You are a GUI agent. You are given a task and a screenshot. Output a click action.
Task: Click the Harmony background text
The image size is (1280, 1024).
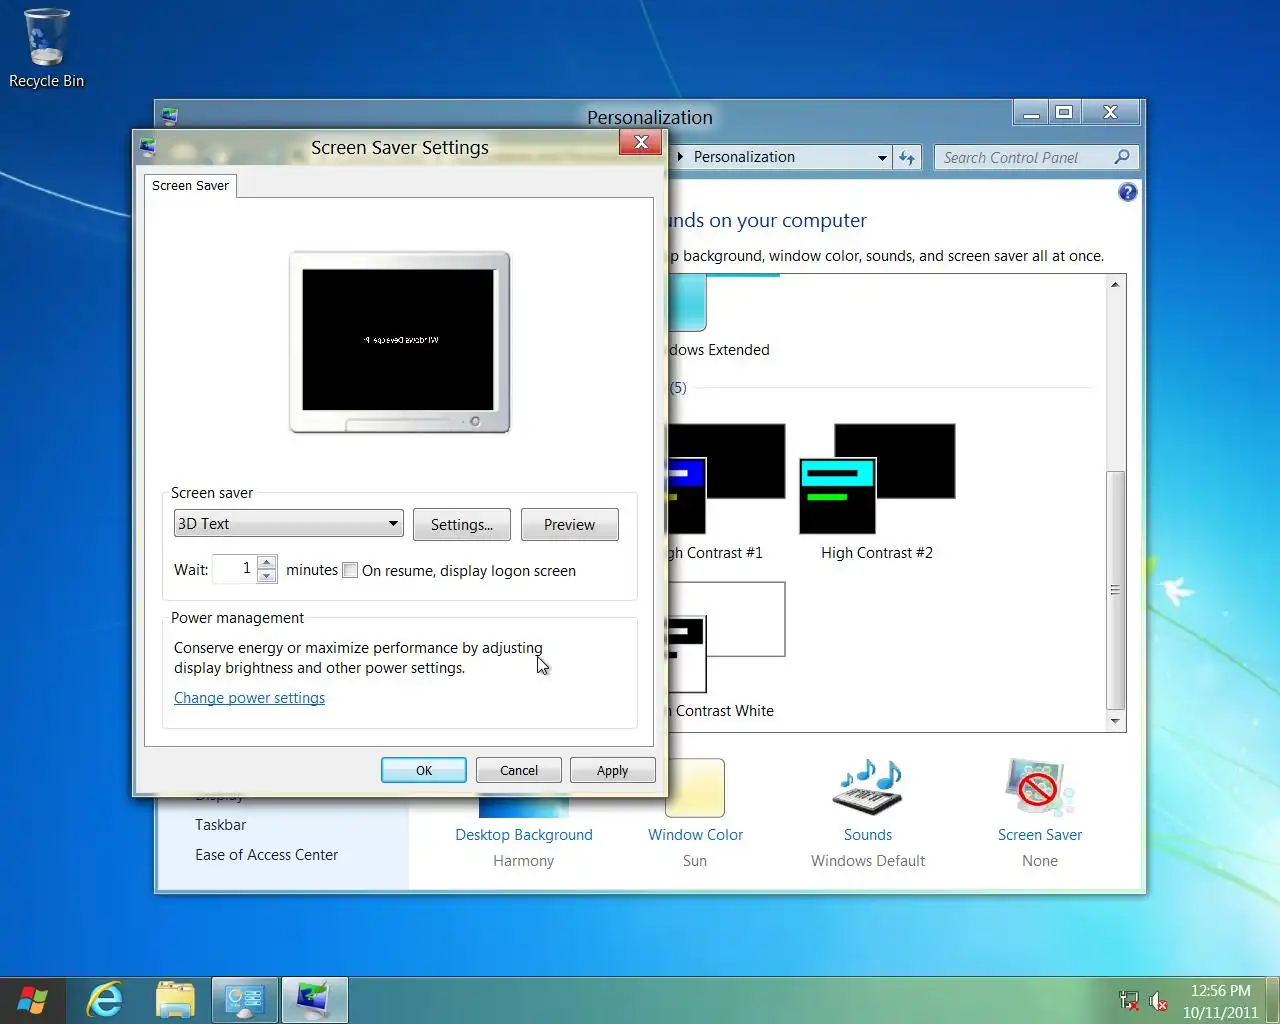click(x=523, y=861)
